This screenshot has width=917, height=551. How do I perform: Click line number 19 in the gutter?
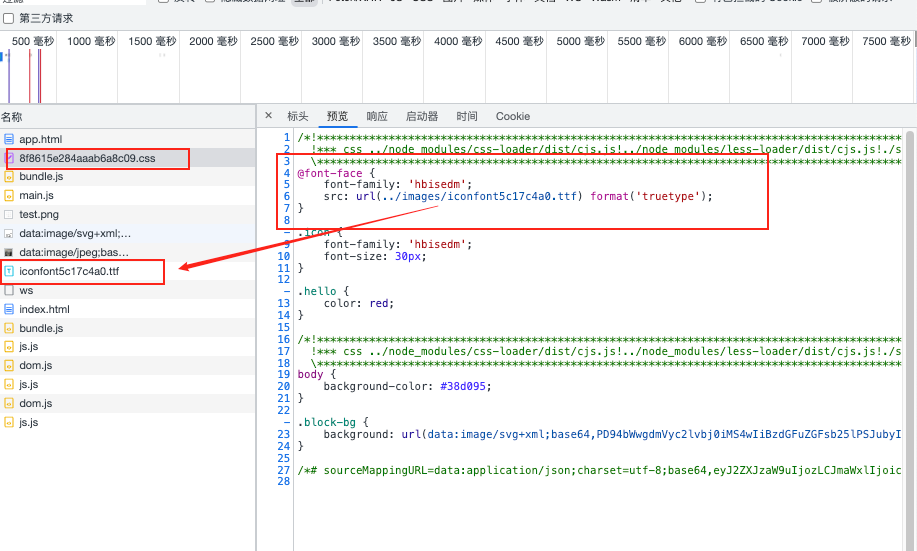tap(284, 374)
